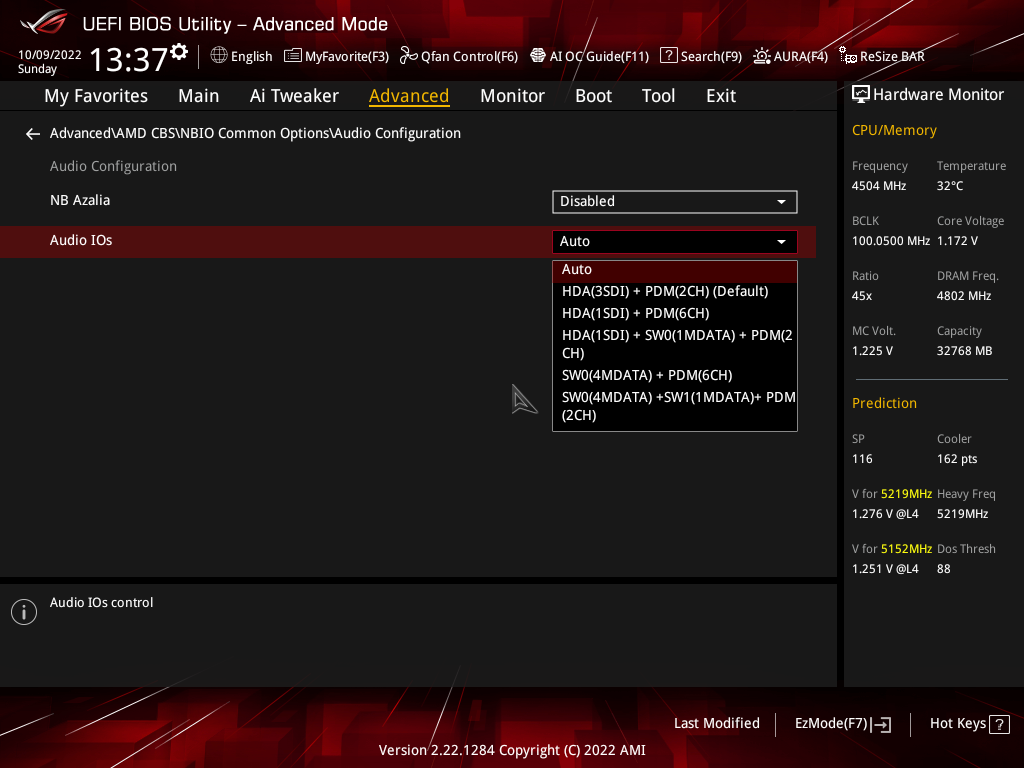Expand the NB Azalia dropdown
Image resolution: width=1024 pixels, height=768 pixels.
[x=674, y=201]
